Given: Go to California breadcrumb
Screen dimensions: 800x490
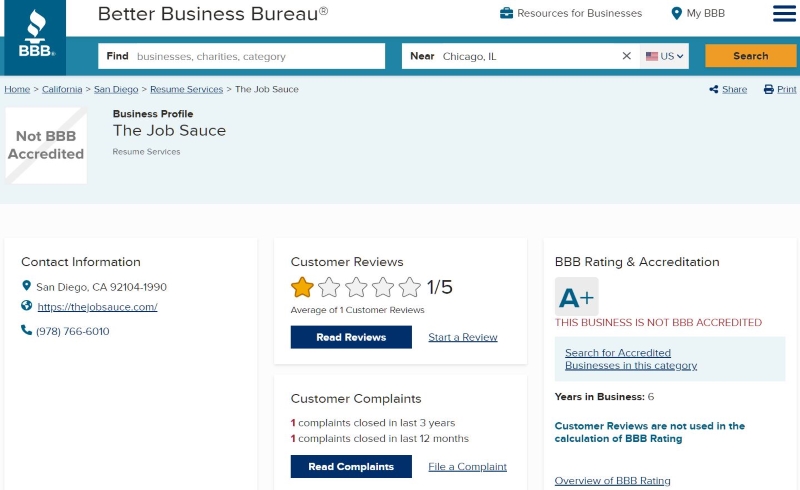Looking at the screenshot, I should (62, 89).
